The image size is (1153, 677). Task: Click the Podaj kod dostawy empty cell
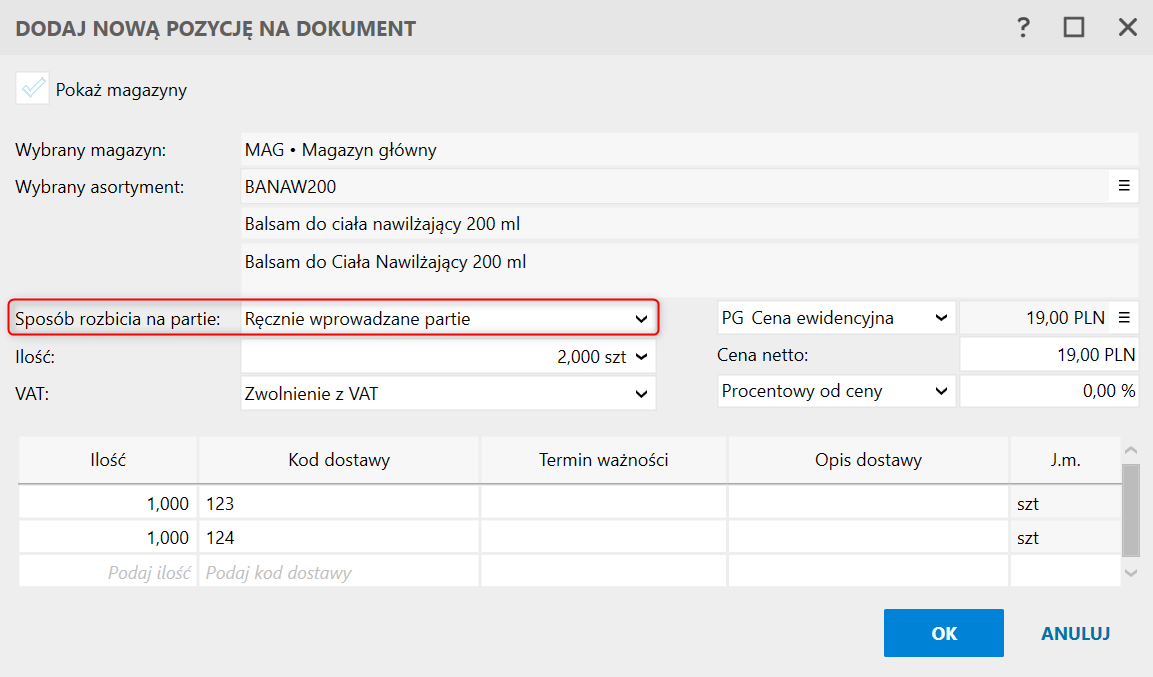(x=339, y=573)
